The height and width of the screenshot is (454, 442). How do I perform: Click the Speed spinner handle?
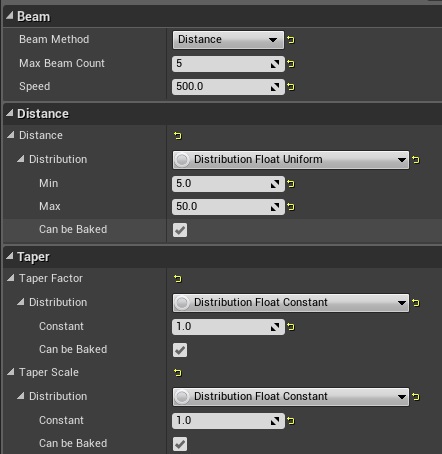275,87
